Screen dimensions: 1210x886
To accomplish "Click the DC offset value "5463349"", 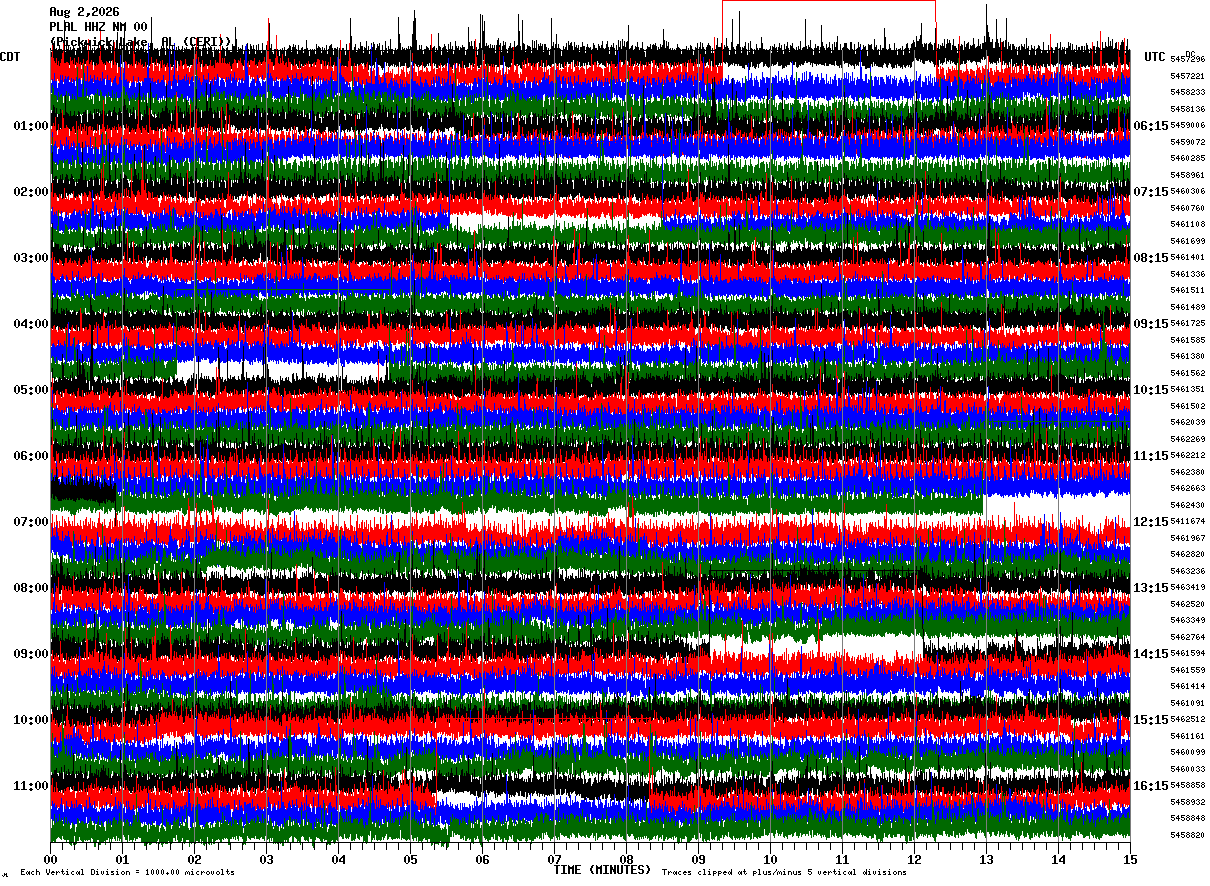I will pyautogui.click(x=1187, y=621).
